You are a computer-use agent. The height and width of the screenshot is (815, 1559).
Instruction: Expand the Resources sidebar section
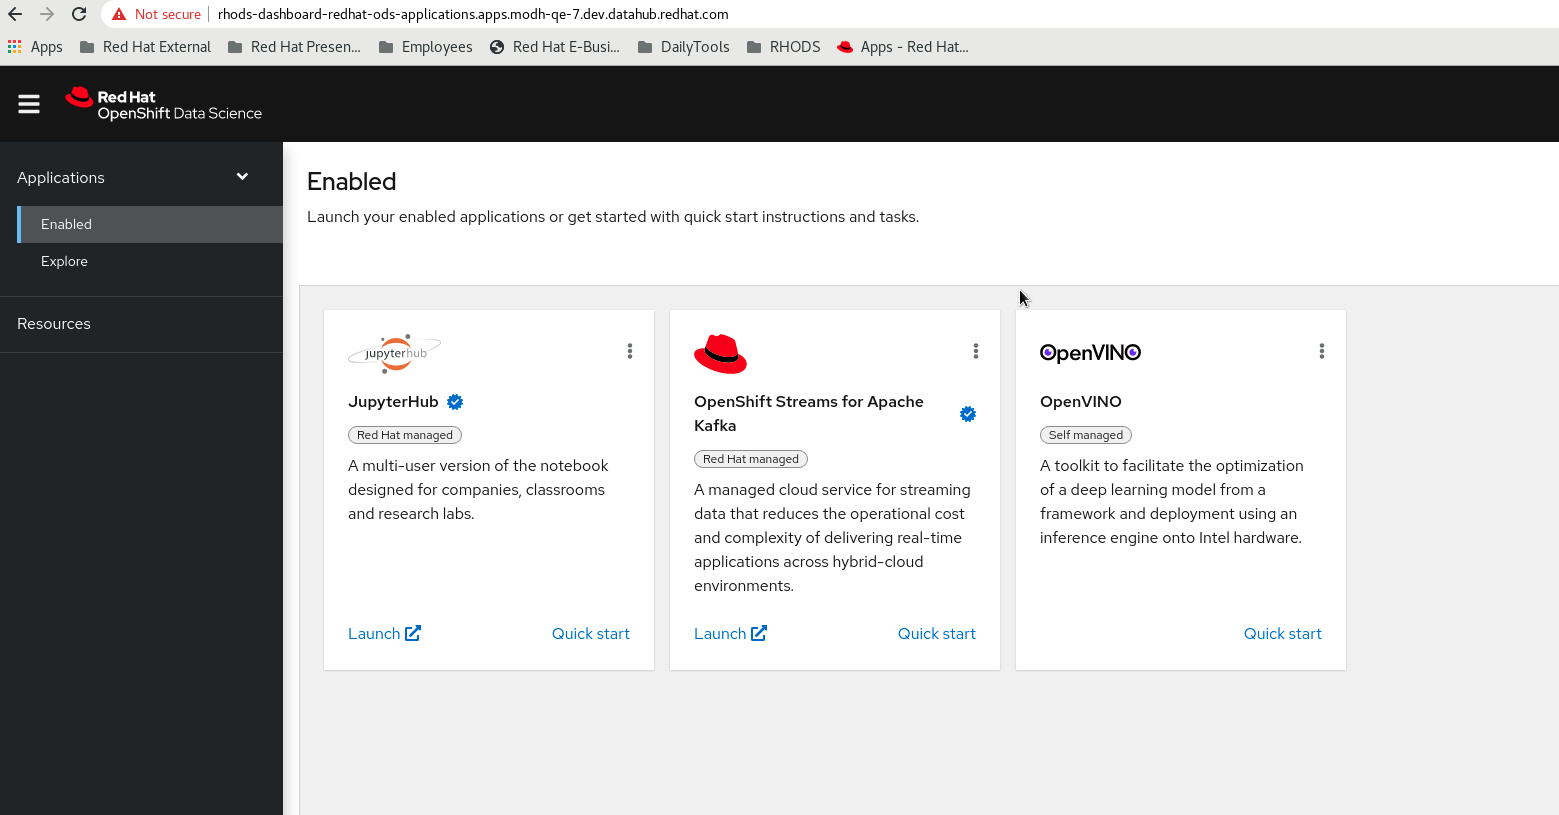(54, 324)
